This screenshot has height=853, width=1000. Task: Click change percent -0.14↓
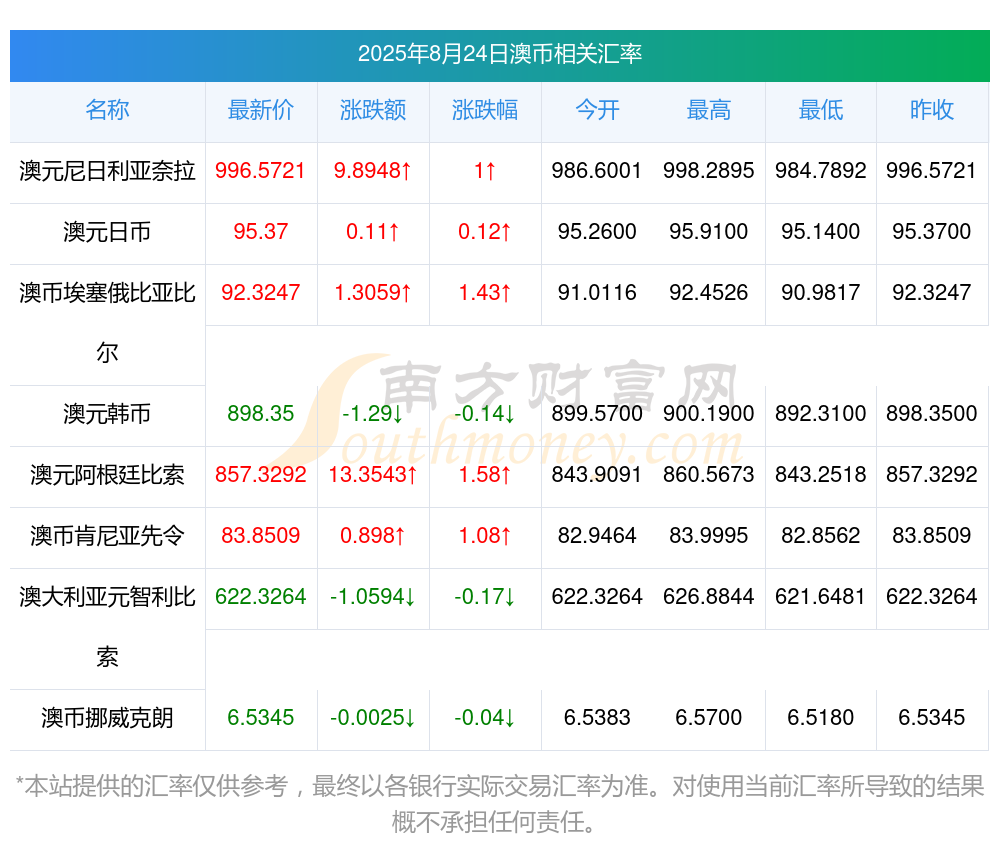pyautogui.click(x=485, y=414)
